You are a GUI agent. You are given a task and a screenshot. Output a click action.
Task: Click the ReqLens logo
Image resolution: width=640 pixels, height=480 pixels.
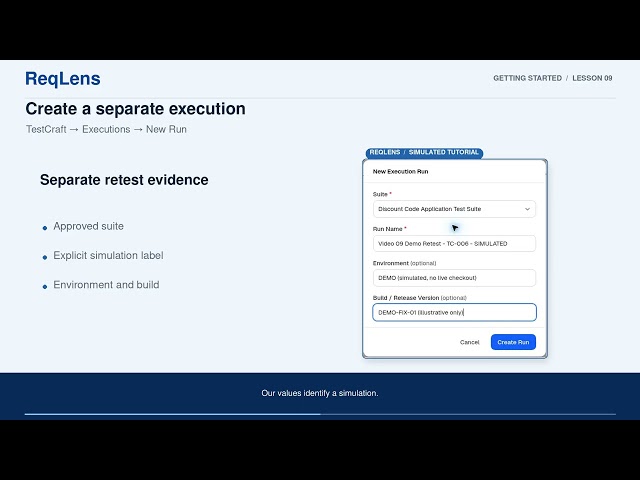[63, 79]
